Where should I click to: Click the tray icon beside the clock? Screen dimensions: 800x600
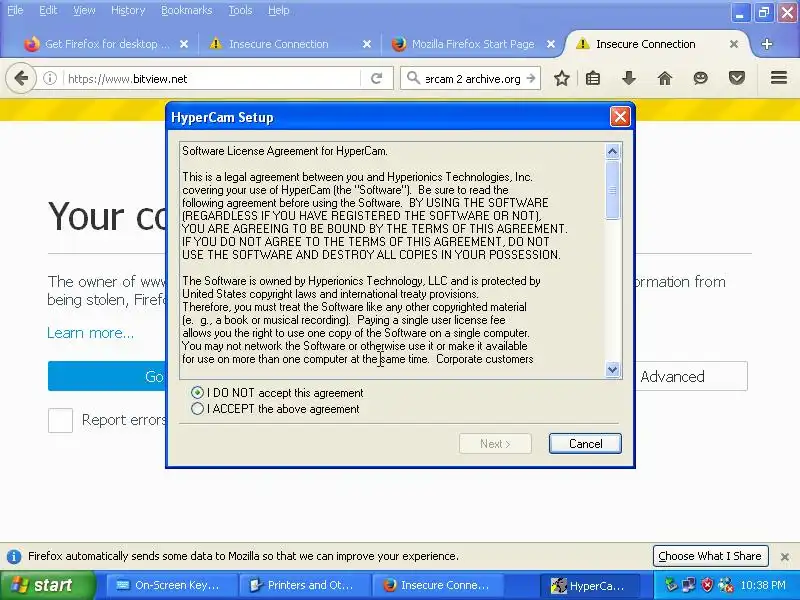[x=725, y=585]
